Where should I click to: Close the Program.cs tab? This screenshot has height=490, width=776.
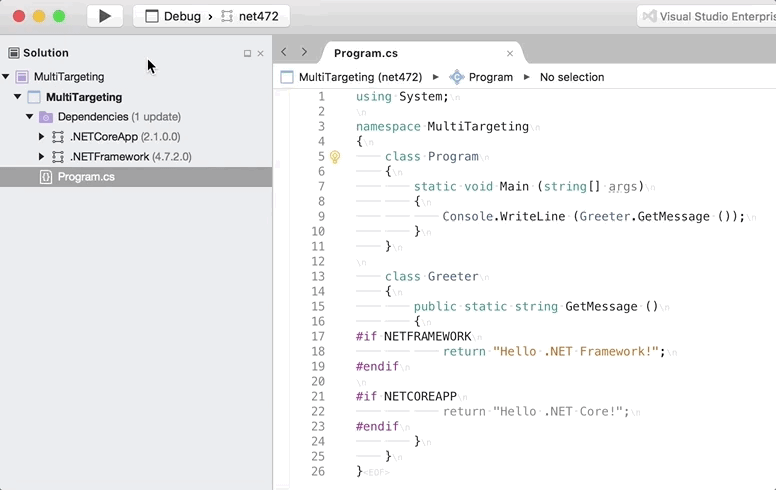point(510,54)
